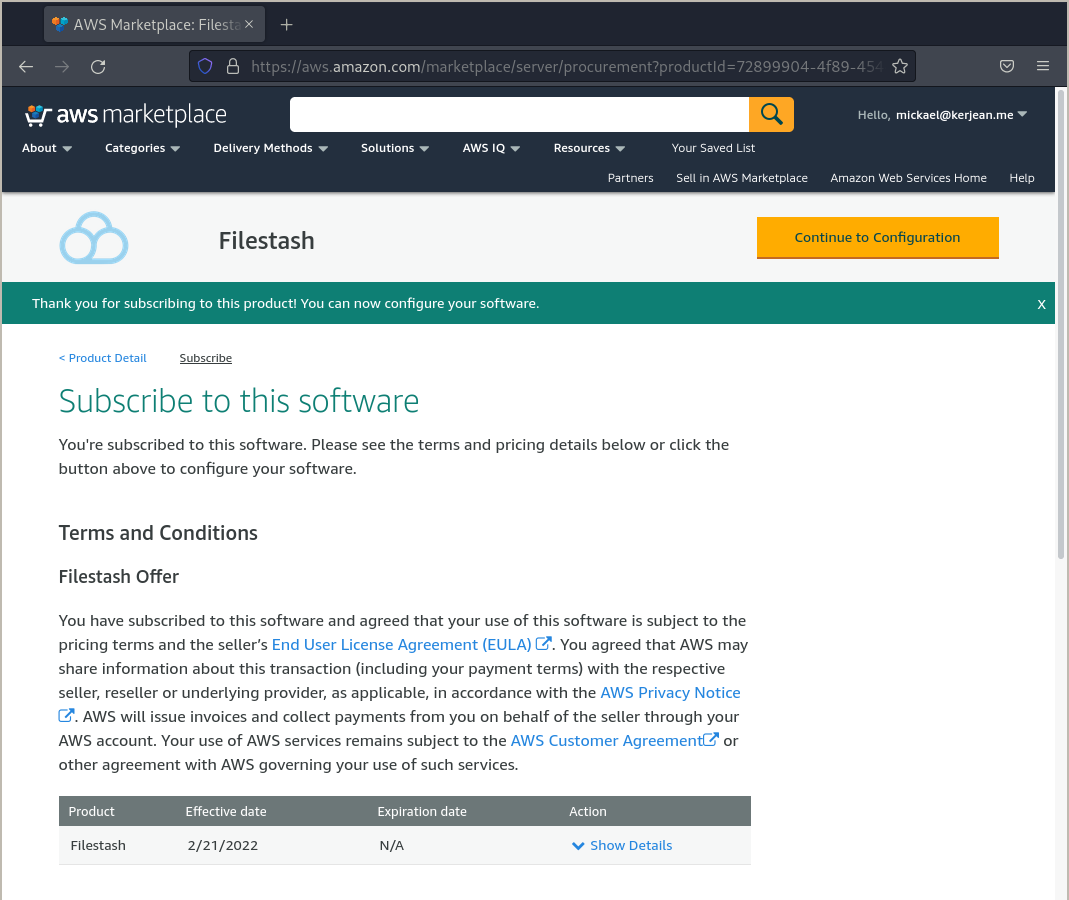Image resolution: width=1069 pixels, height=900 pixels.
Task: Go to Your Saved List
Action: 713,148
